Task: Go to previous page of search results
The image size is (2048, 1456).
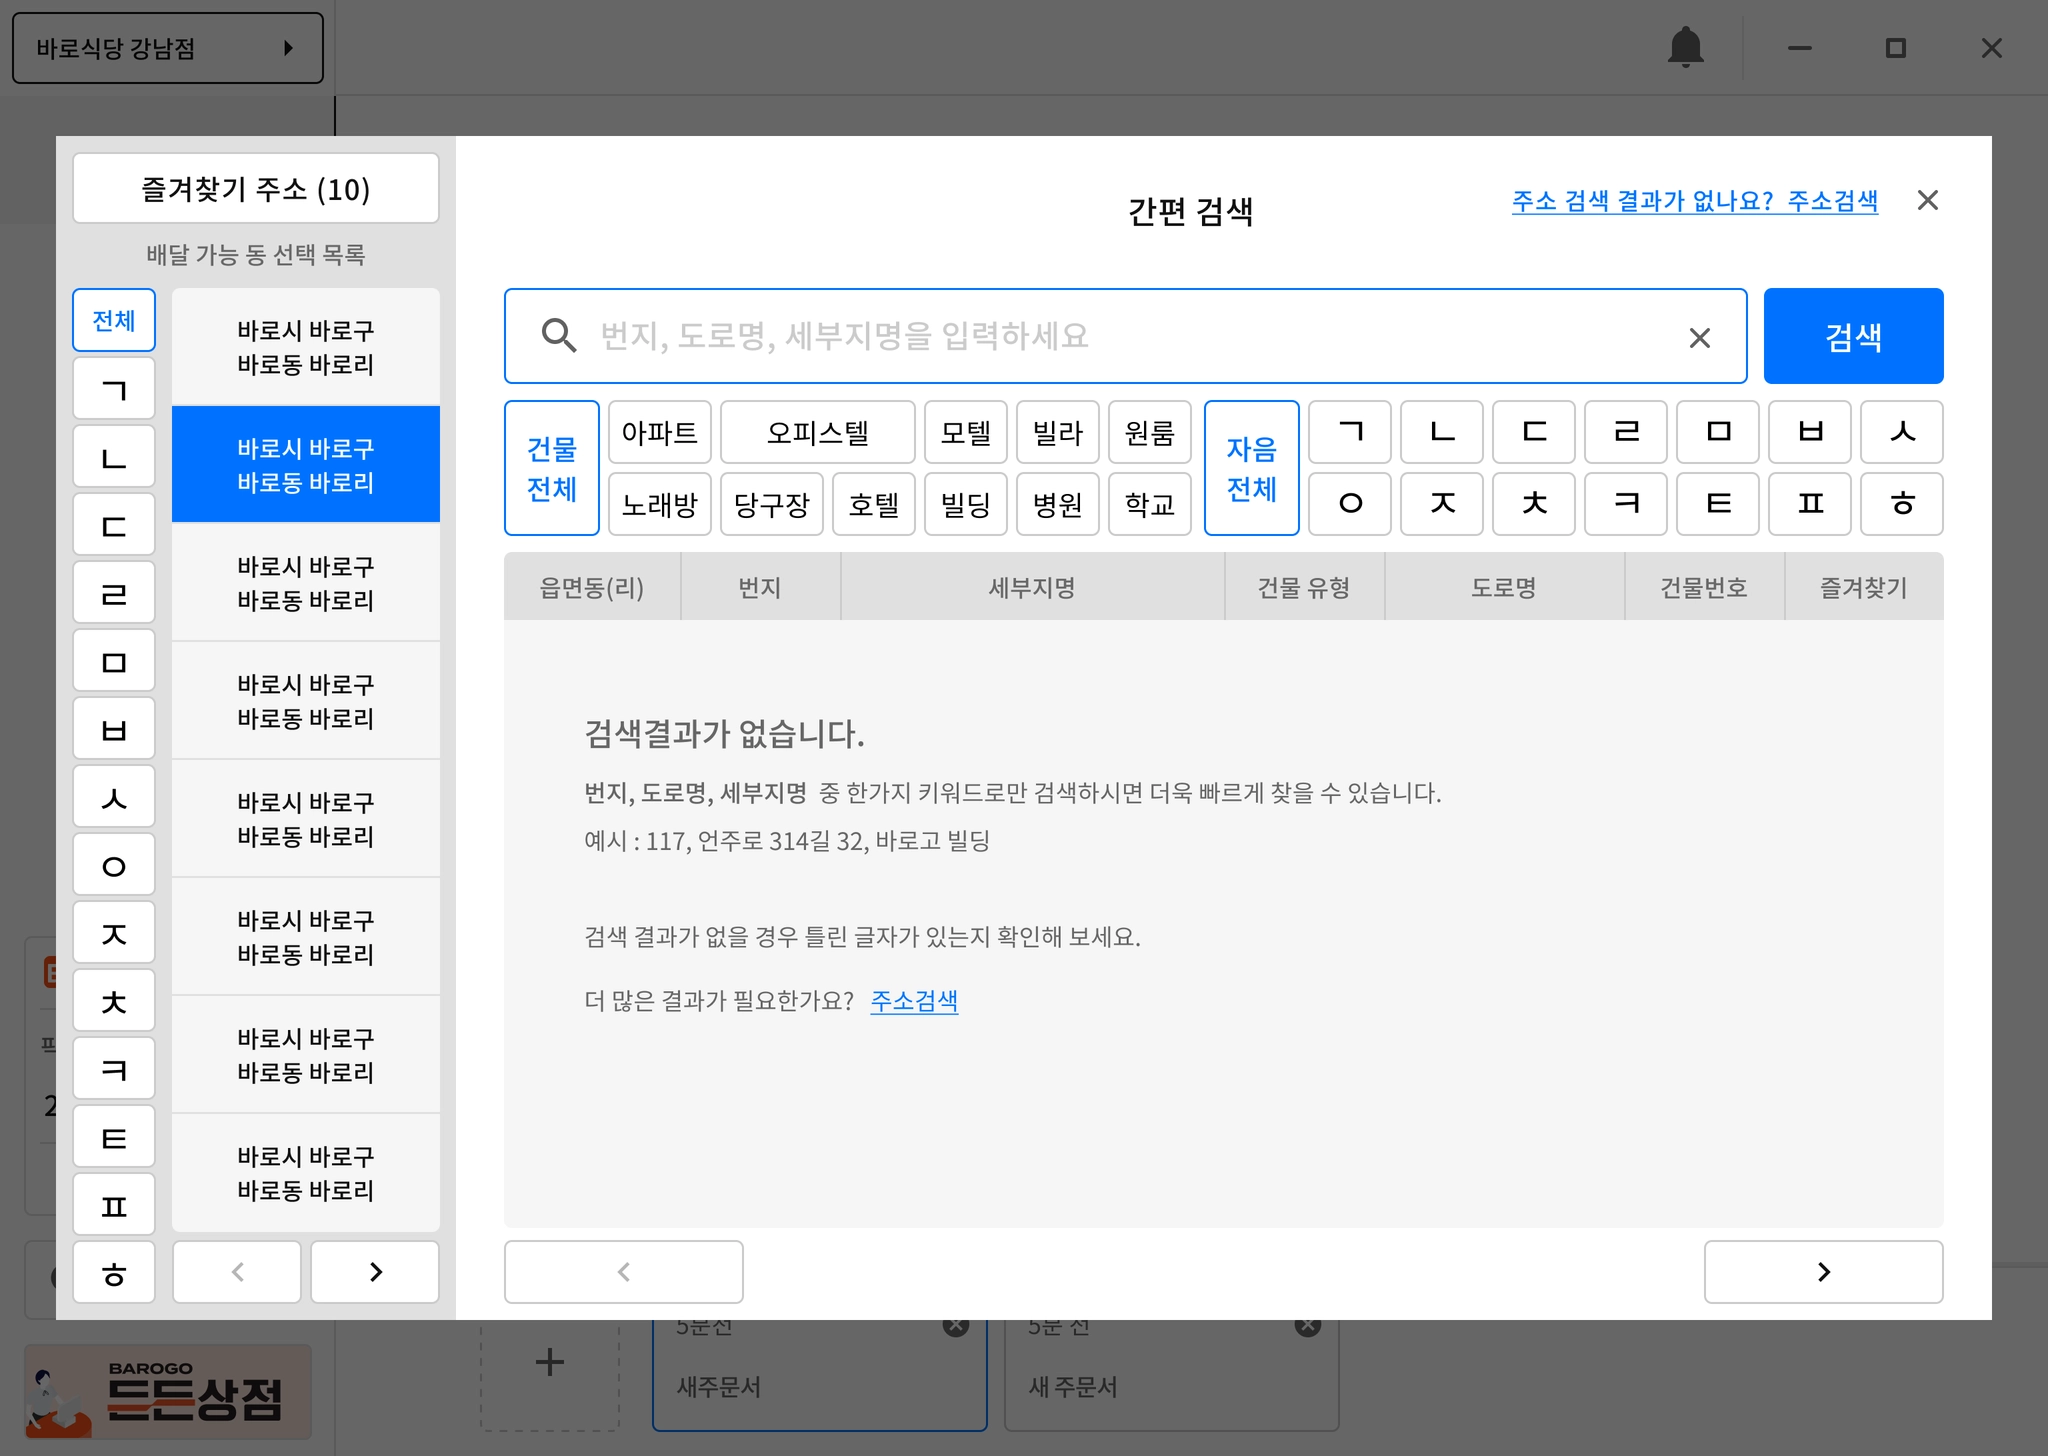Action: [x=623, y=1271]
